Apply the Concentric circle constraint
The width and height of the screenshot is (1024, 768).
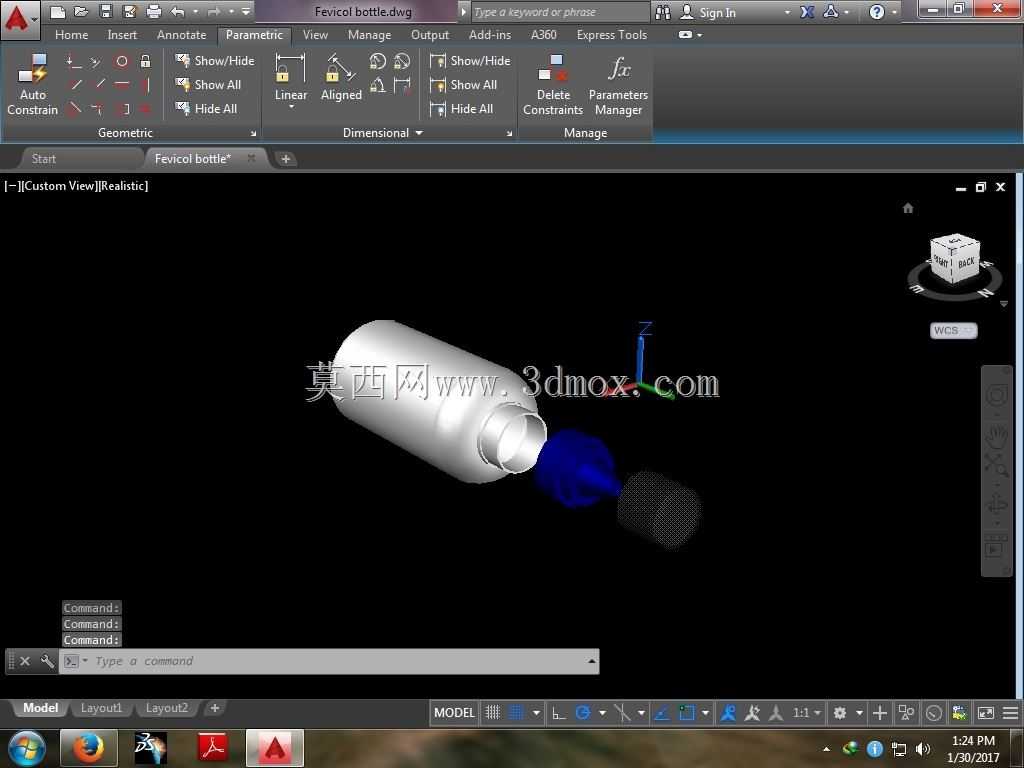121,61
